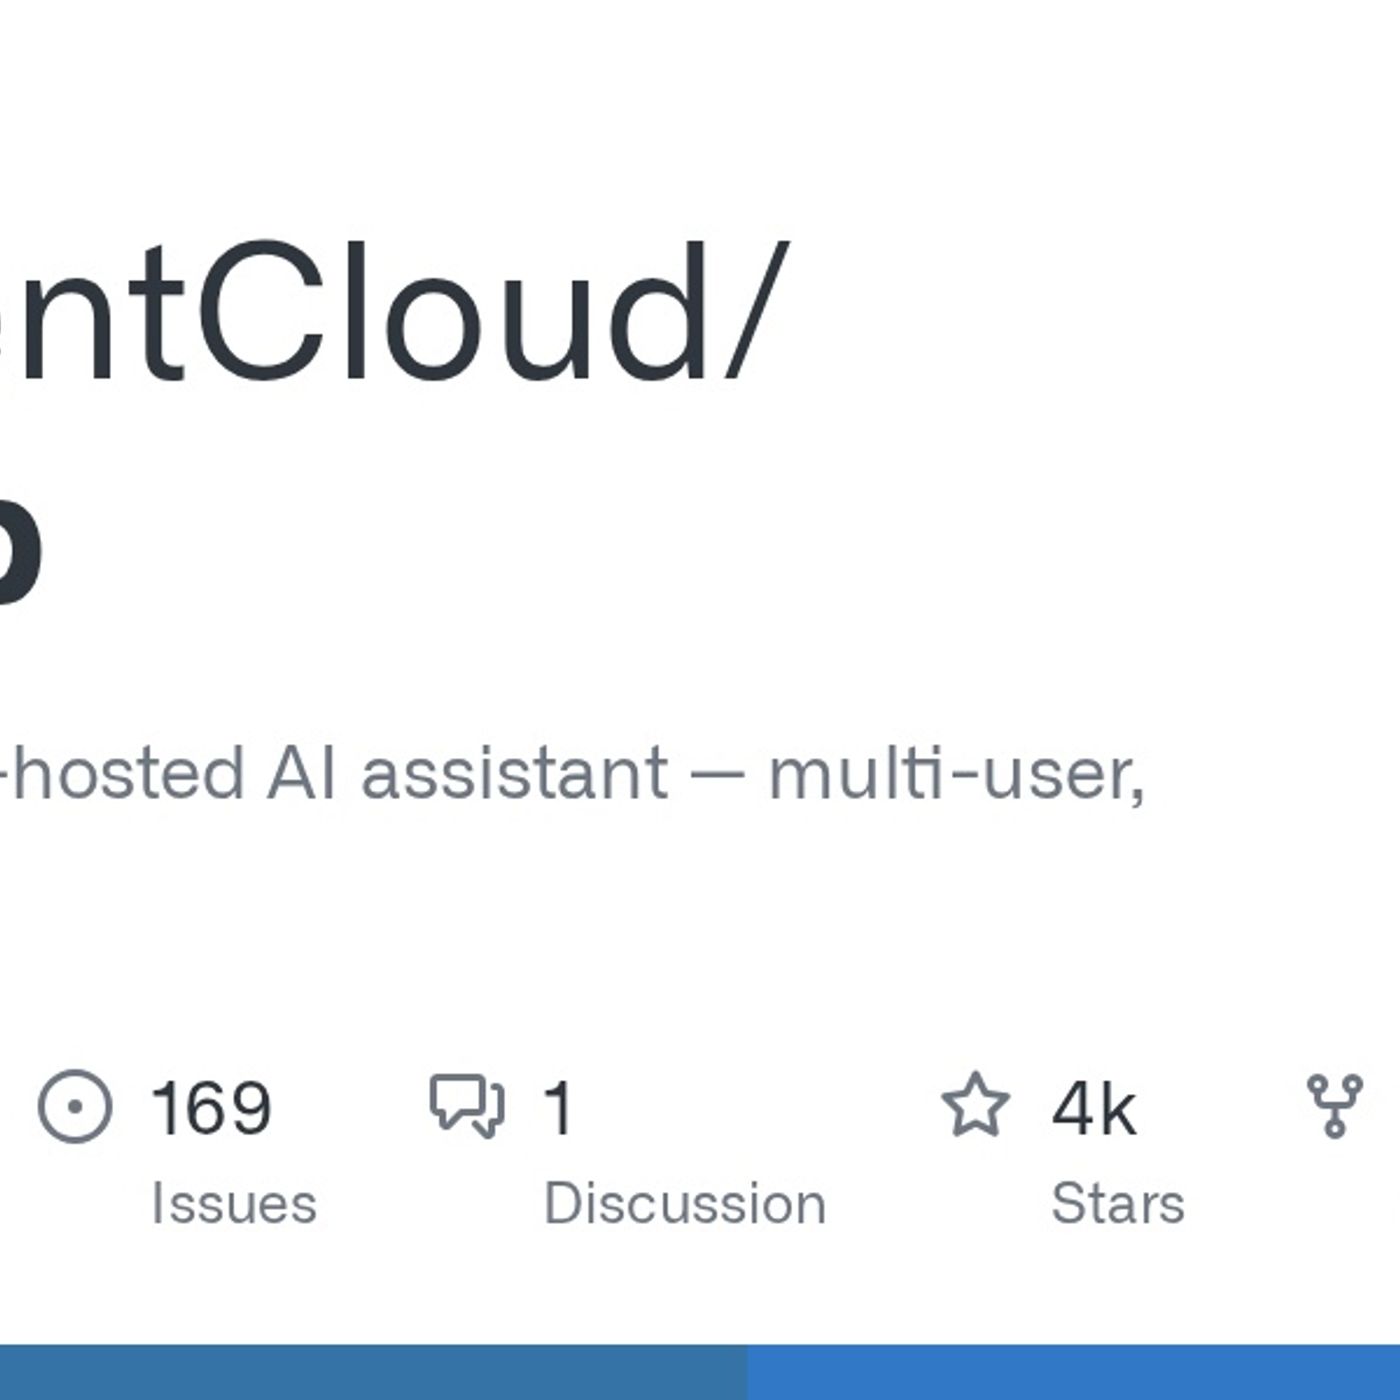Click the fork branch icon
1400x1400 pixels.
coord(1335,1106)
